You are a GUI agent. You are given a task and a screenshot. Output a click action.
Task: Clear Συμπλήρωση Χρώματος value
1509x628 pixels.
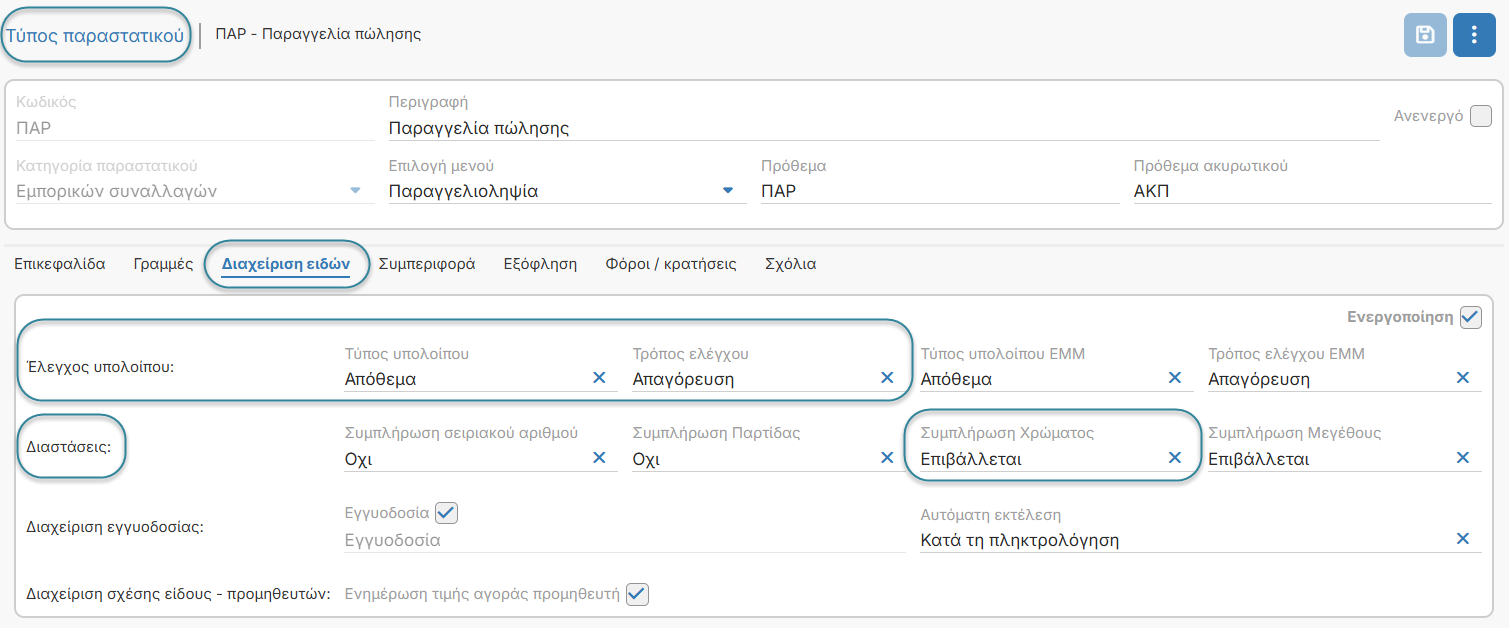pos(1175,458)
